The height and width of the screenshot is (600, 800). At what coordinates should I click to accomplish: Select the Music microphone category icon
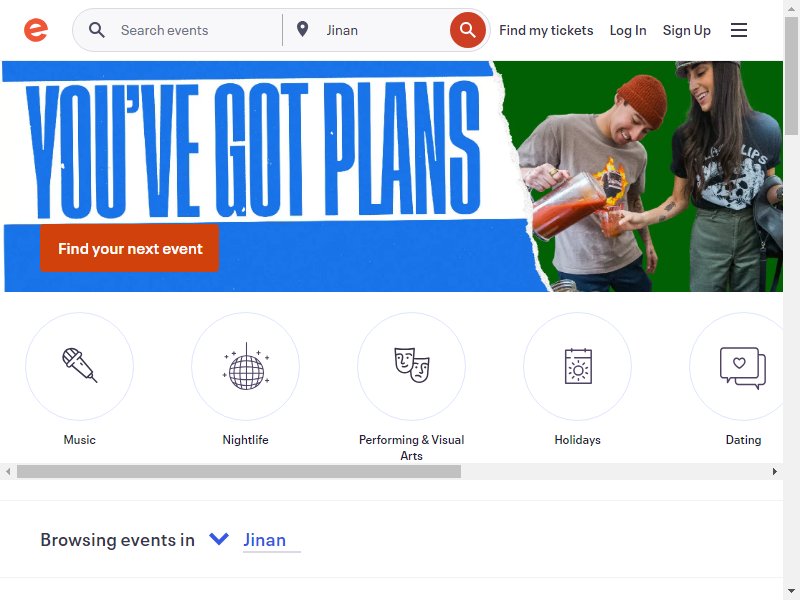[80, 366]
